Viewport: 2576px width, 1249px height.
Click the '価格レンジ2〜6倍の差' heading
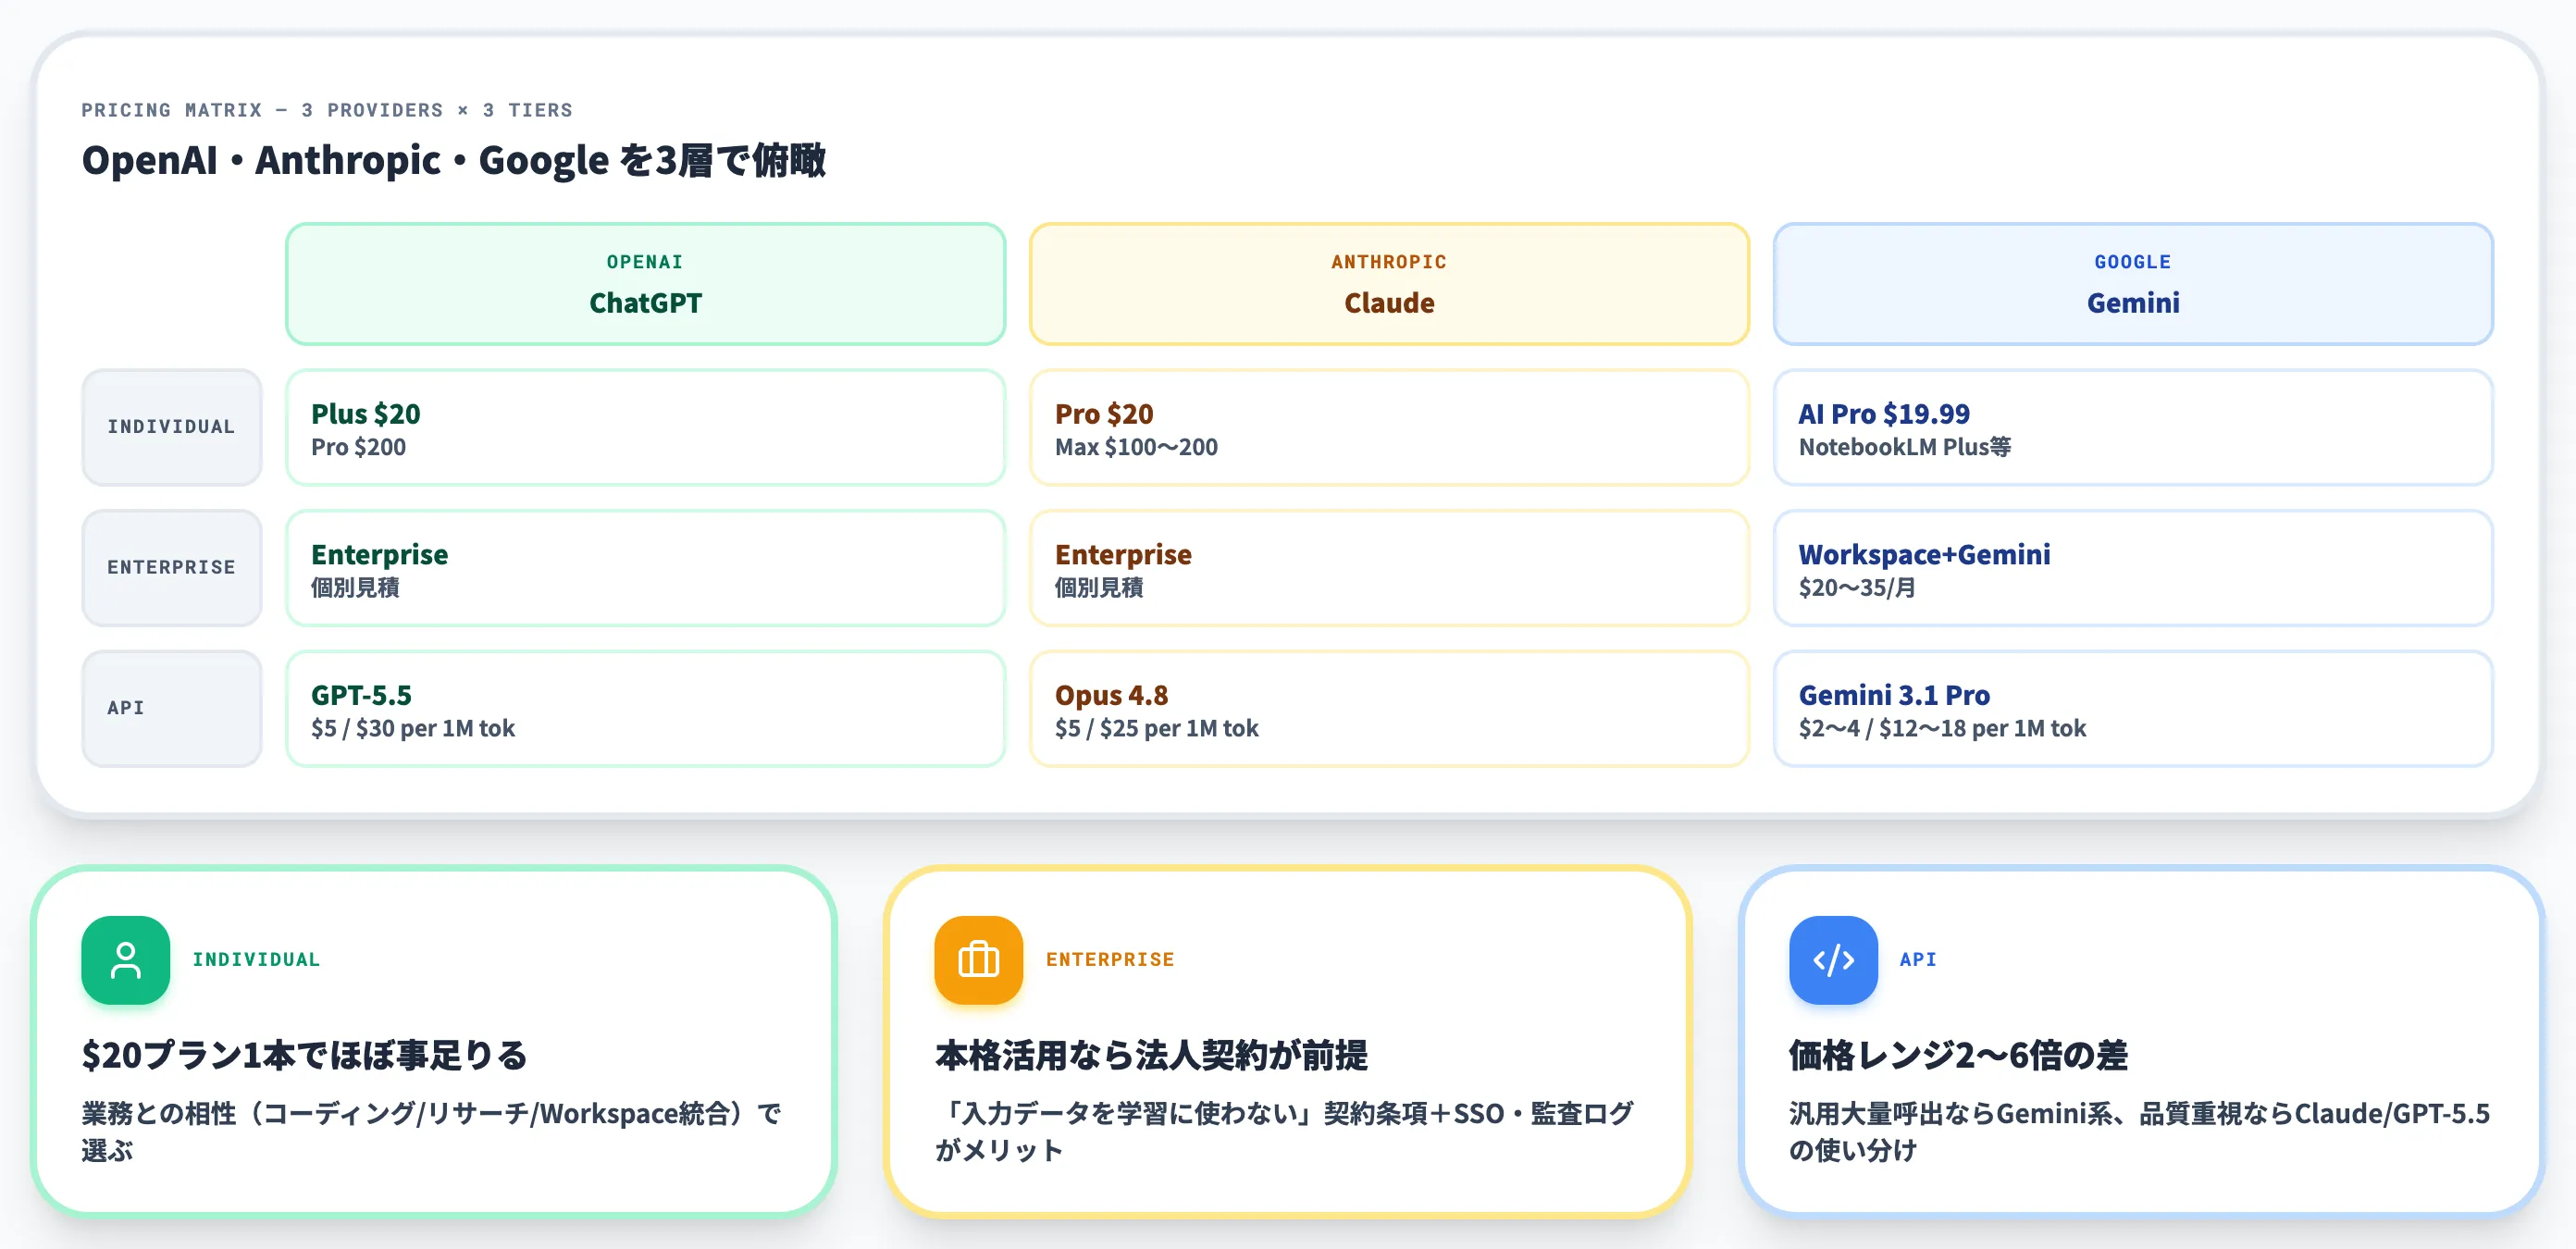click(x=1958, y=1055)
